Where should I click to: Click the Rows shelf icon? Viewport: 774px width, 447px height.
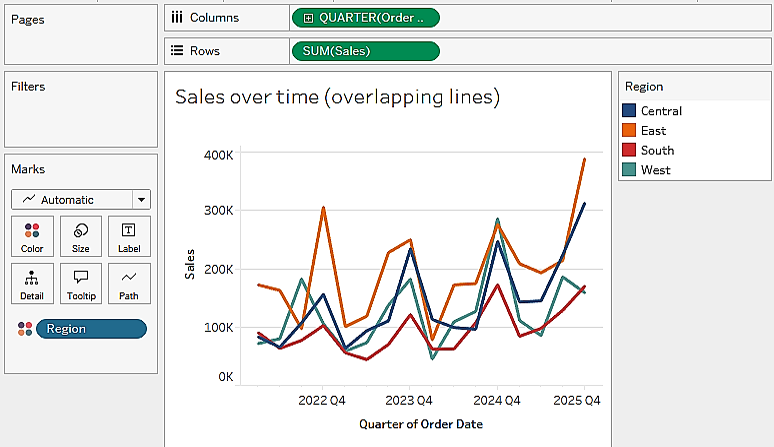(177, 51)
